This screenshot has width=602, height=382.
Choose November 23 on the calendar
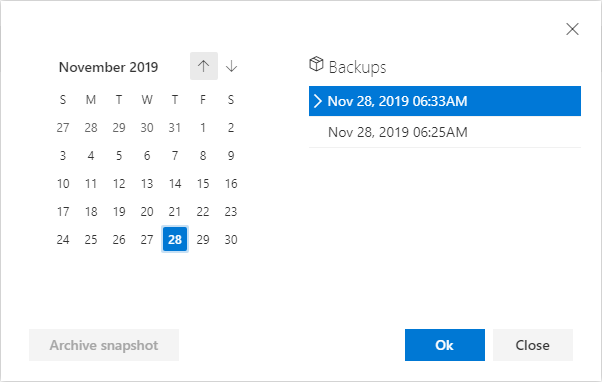[x=231, y=212]
